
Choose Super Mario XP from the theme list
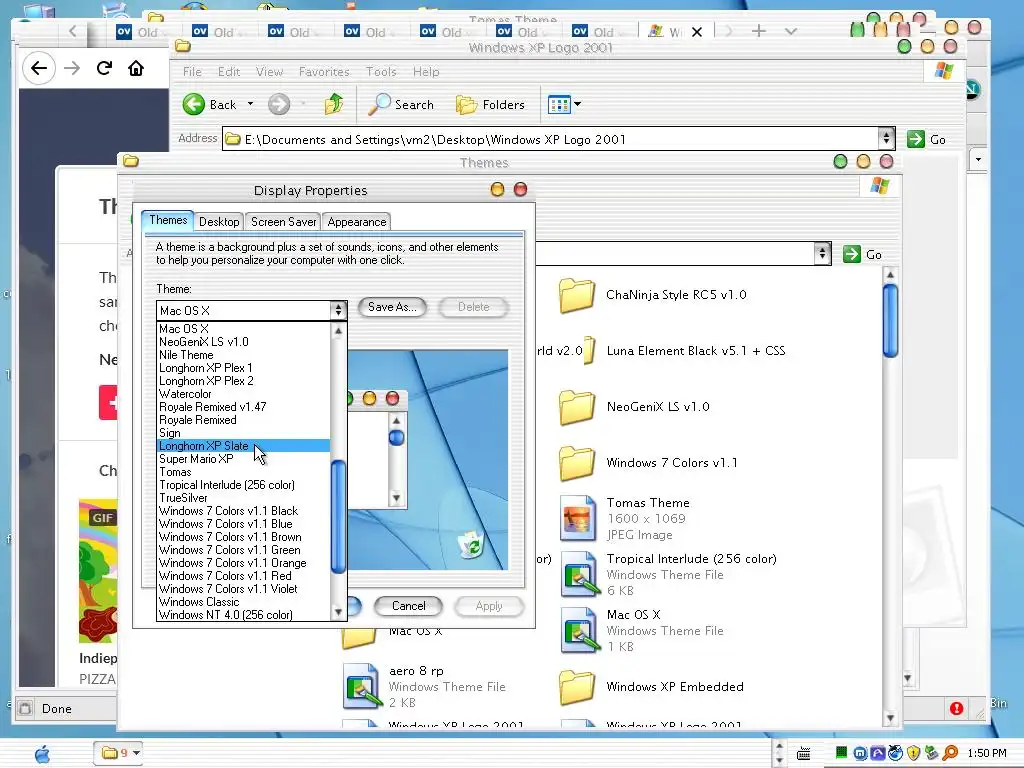[244, 459]
